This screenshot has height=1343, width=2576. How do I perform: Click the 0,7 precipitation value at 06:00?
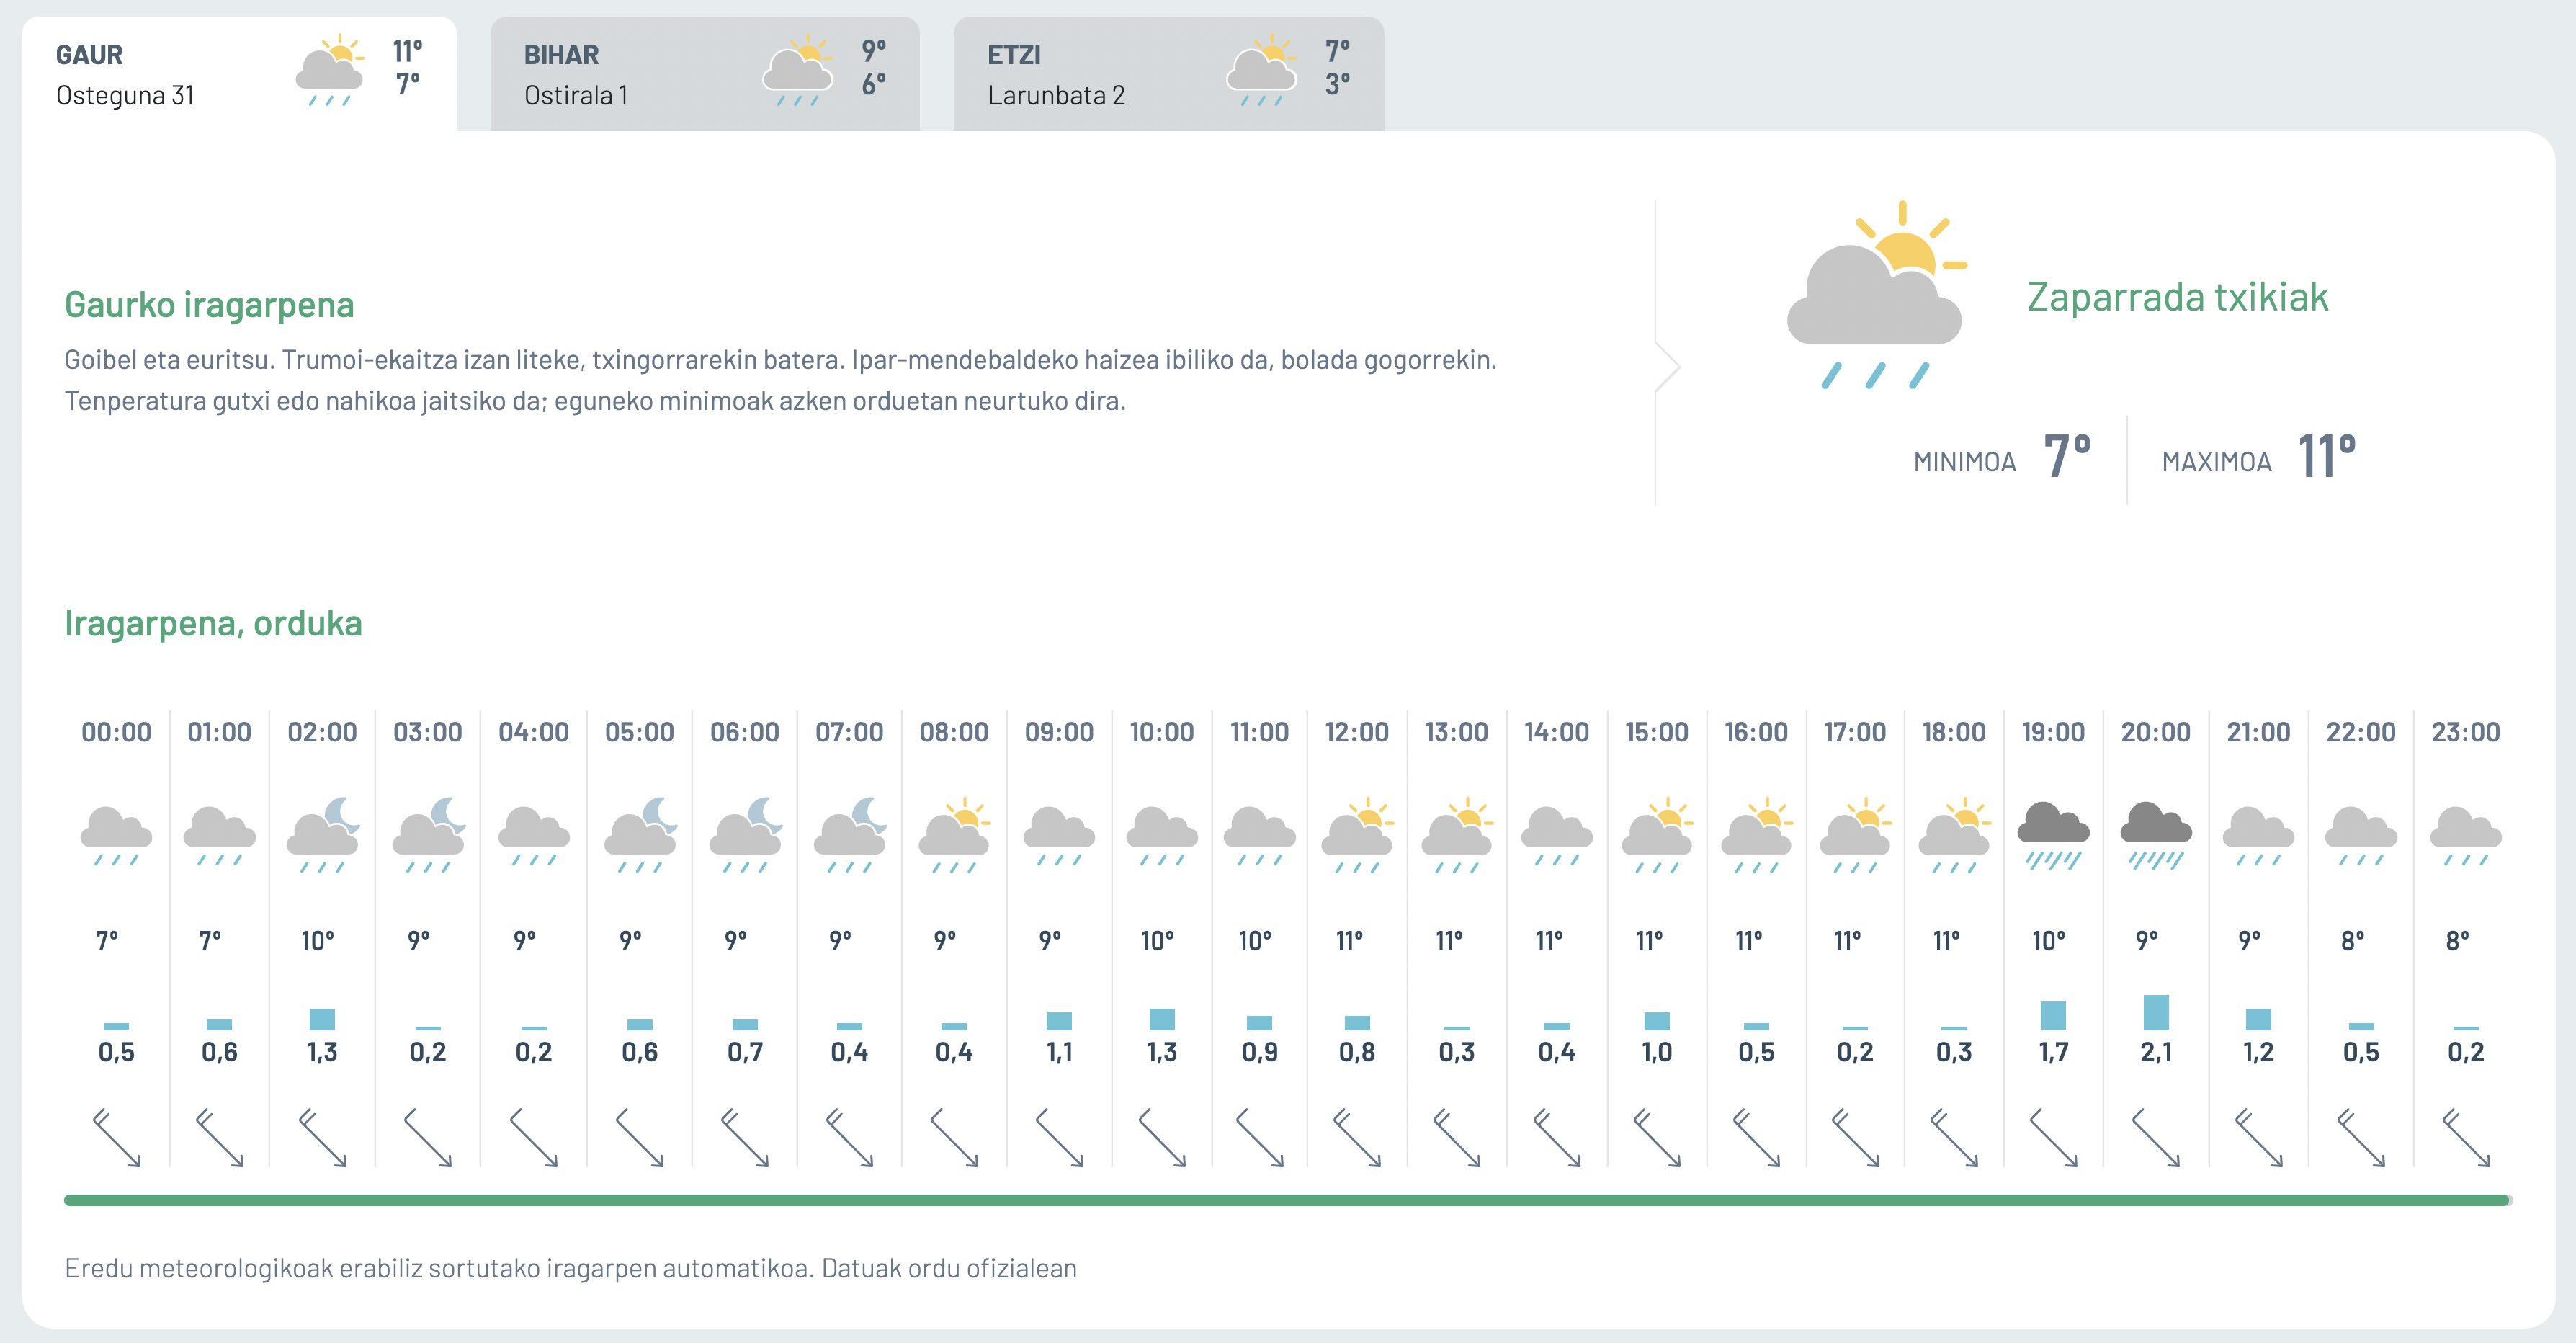click(745, 1052)
